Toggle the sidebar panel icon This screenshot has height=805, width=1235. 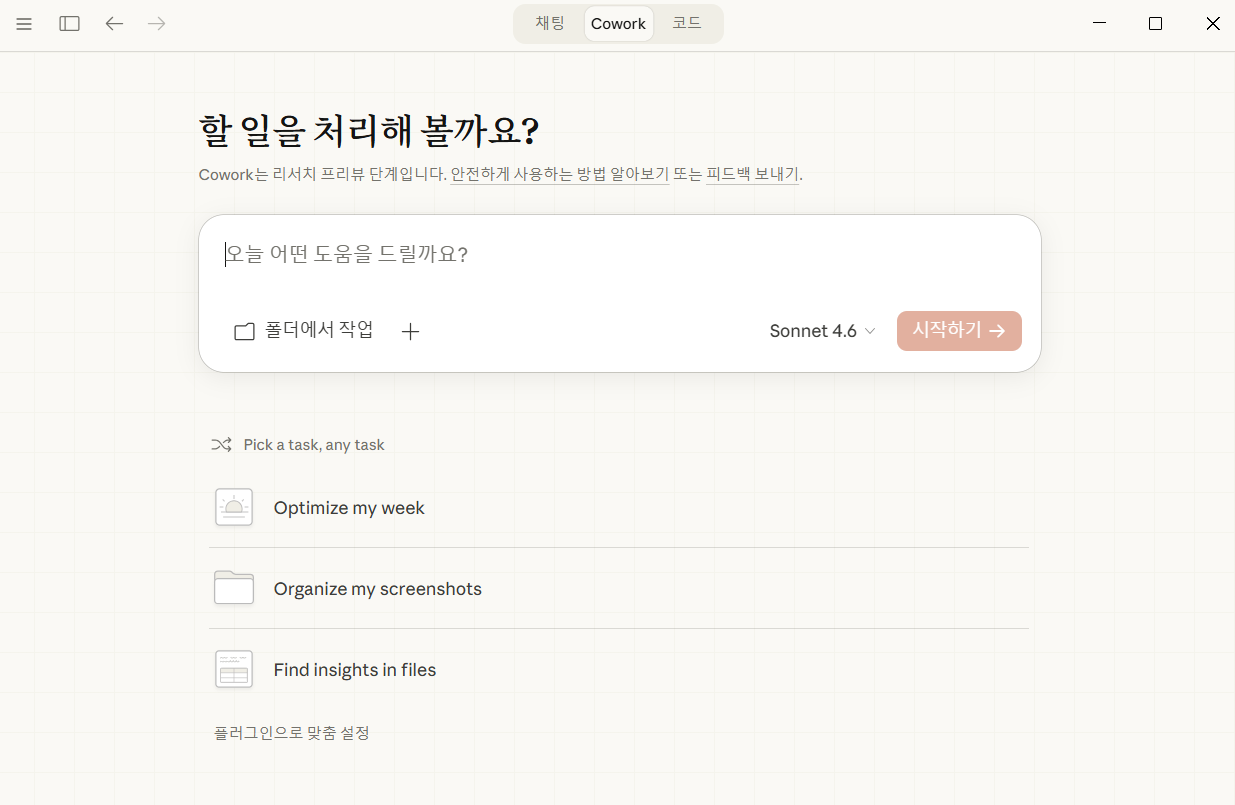click(69, 24)
